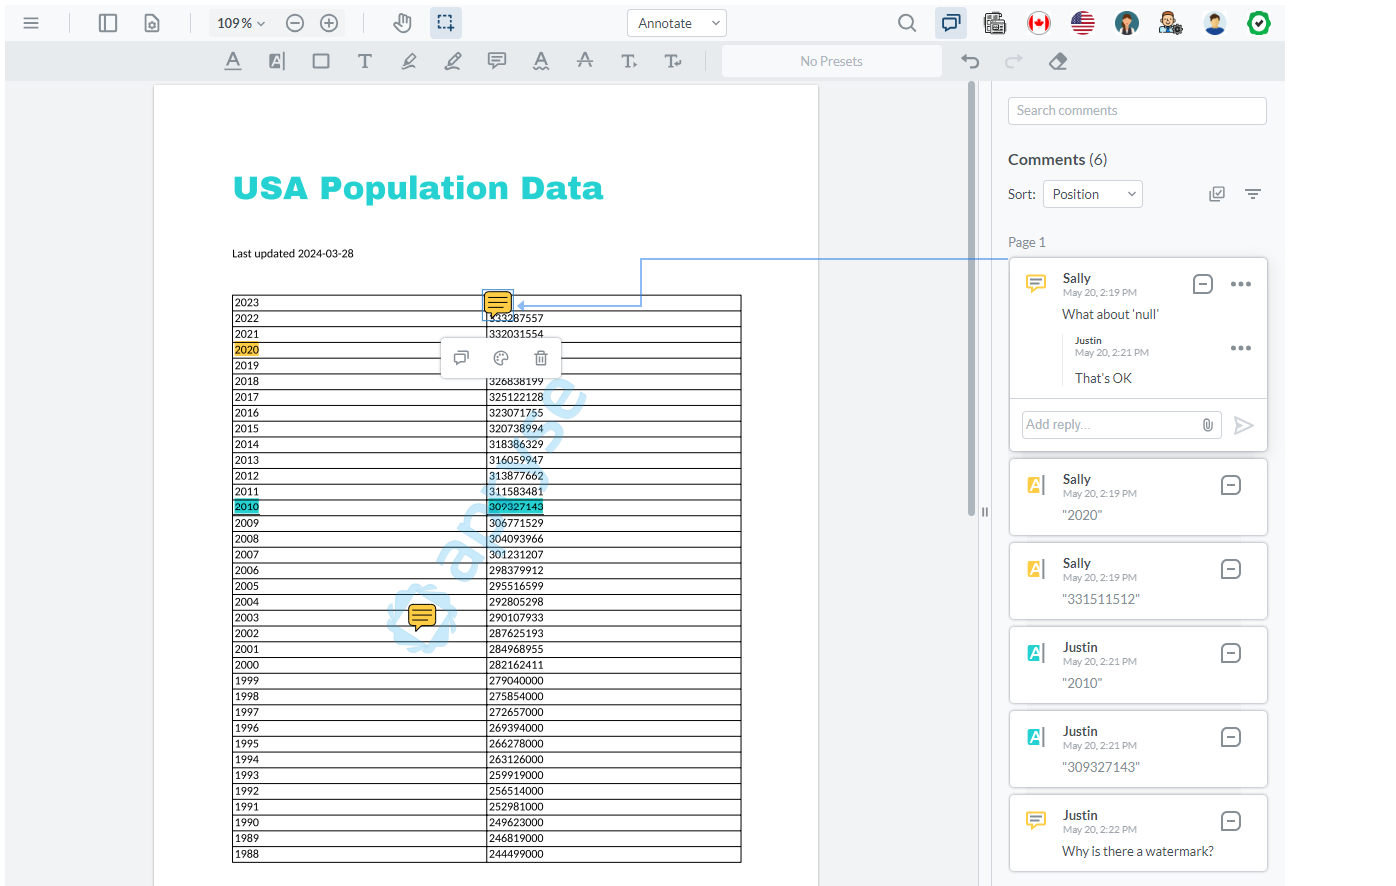
Task: Click the undo arrow
Action: [970, 61]
